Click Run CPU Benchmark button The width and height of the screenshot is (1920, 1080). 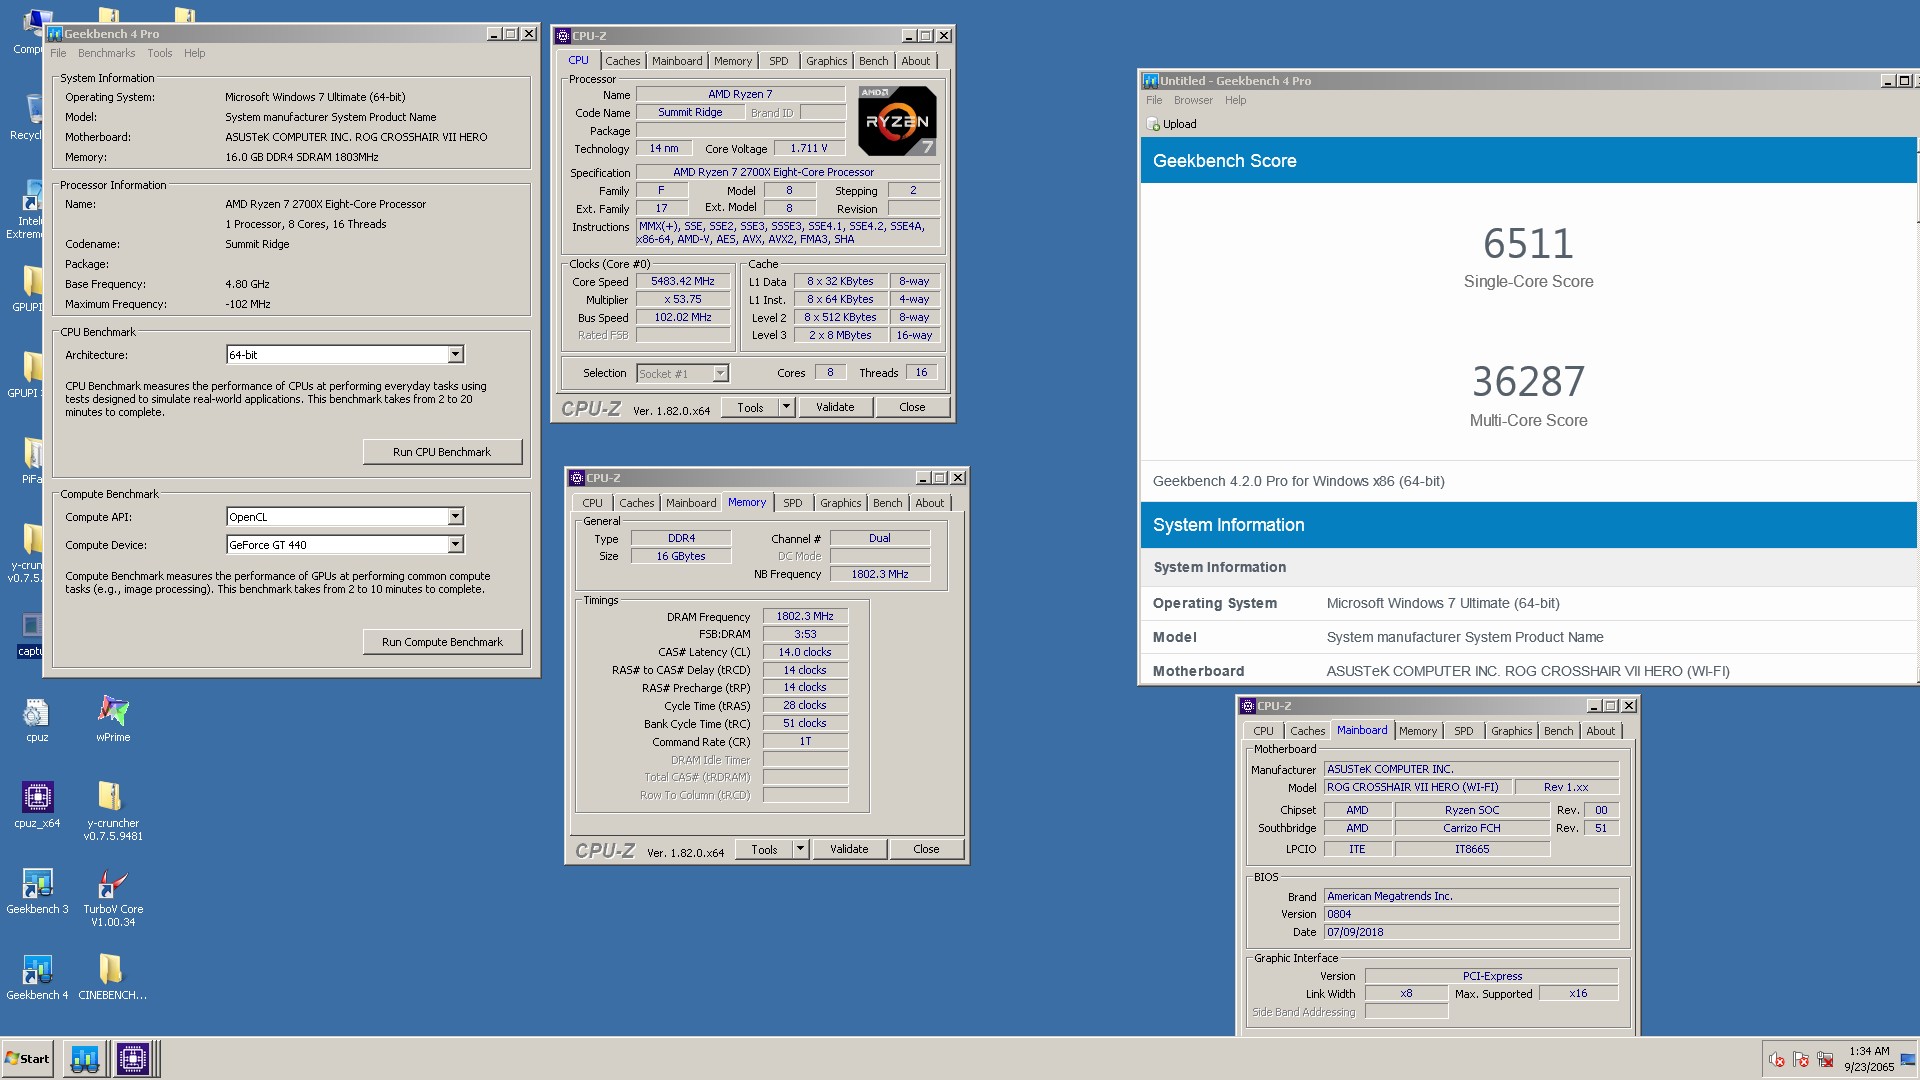(x=442, y=452)
